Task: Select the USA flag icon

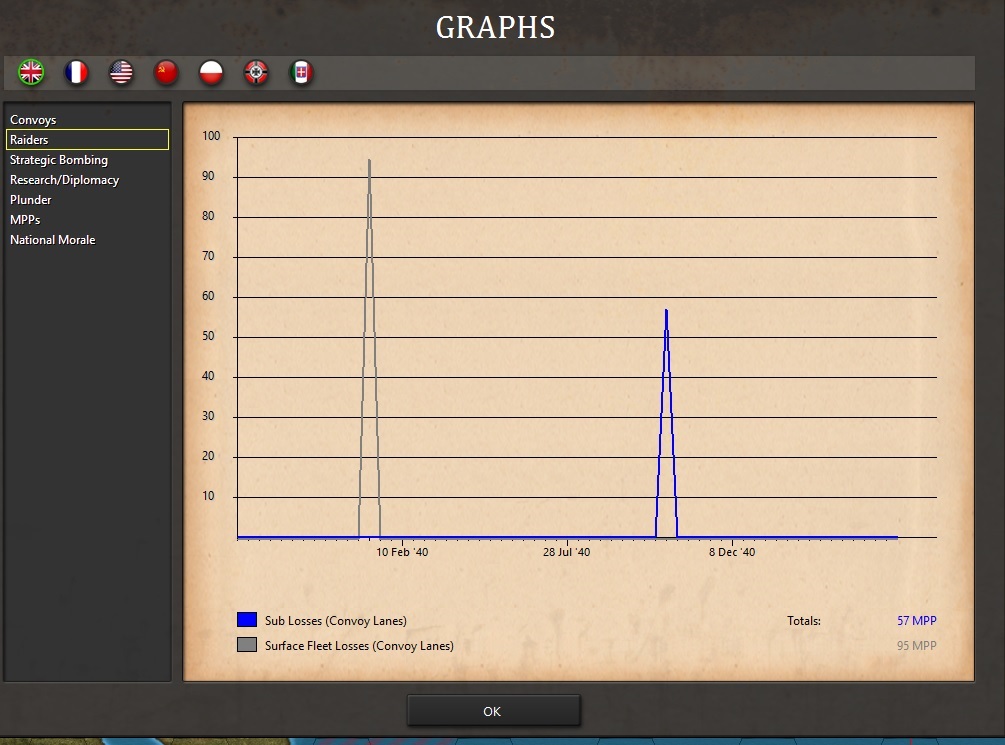Action: tap(121, 72)
